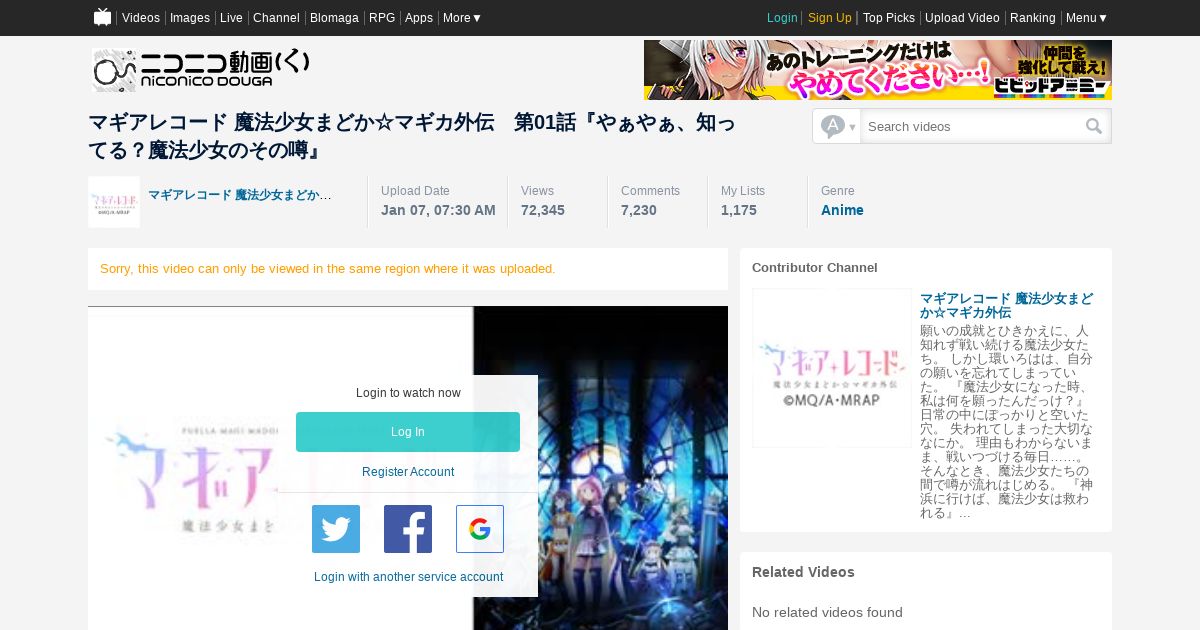Click the uploader channel thumbnail near title
This screenshot has width=1200, height=630.
coord(114,202)
